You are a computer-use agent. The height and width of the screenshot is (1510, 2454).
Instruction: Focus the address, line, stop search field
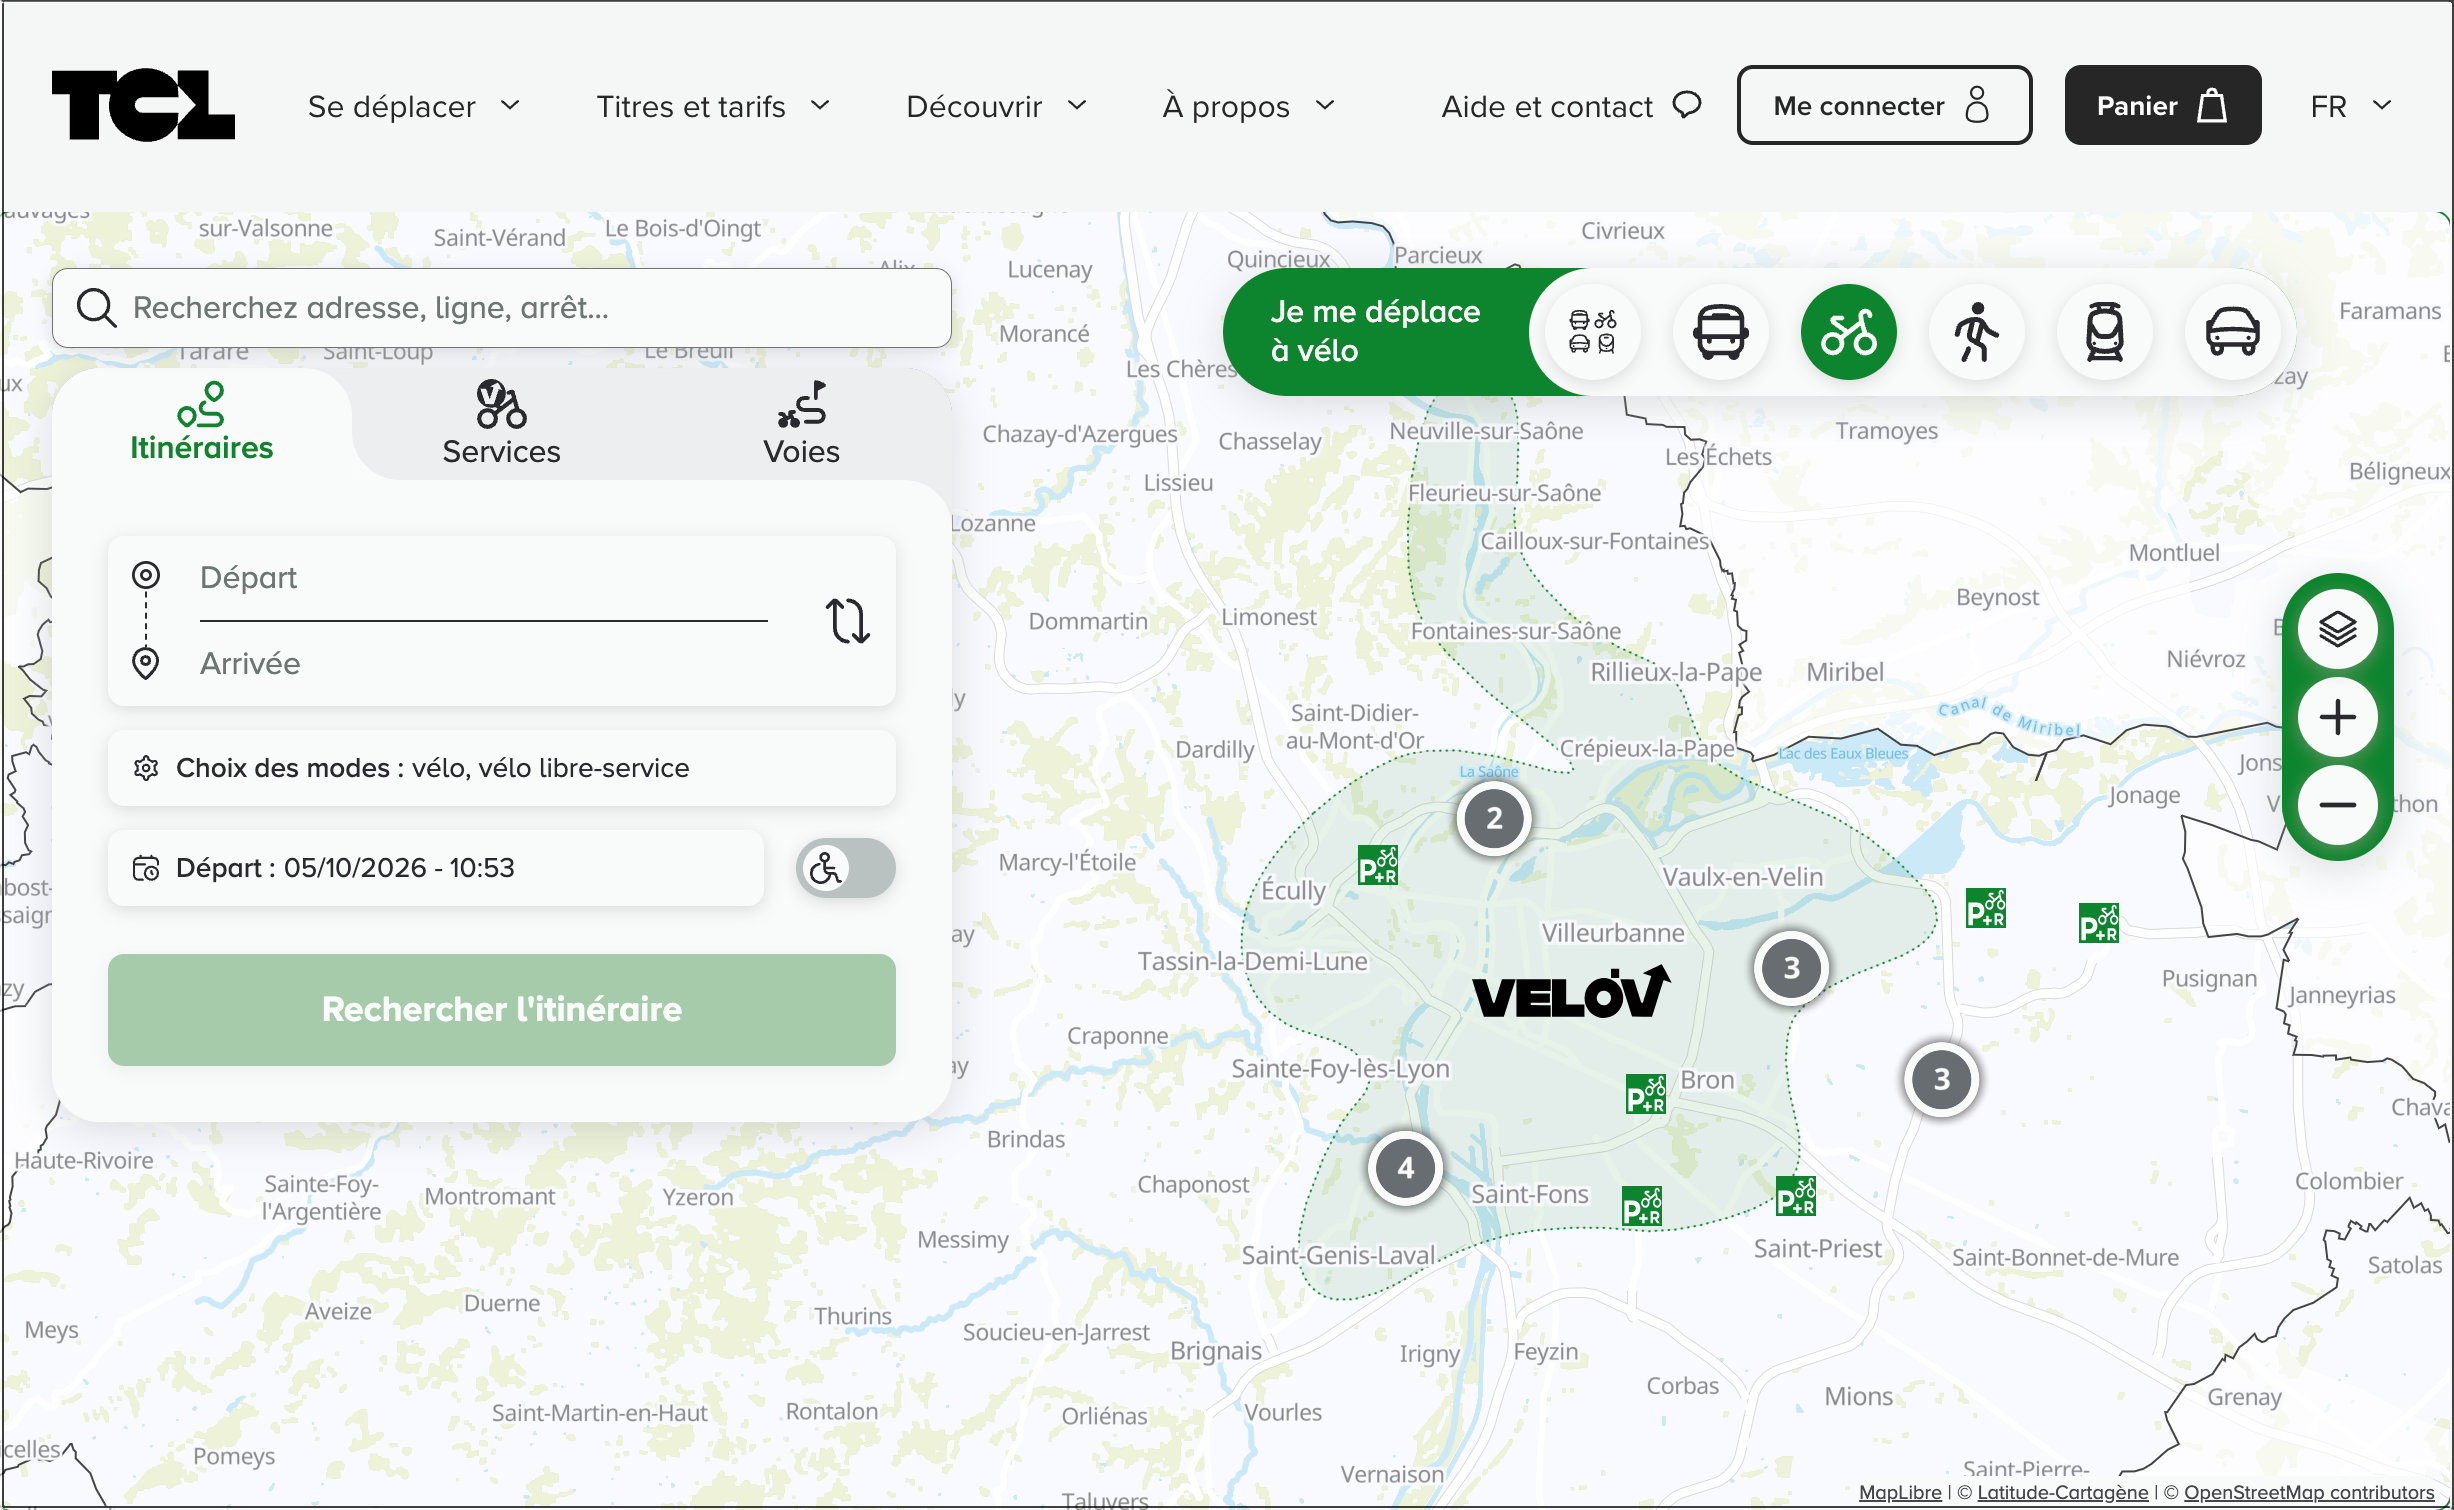pyautogui.click(x=501, y=308)
